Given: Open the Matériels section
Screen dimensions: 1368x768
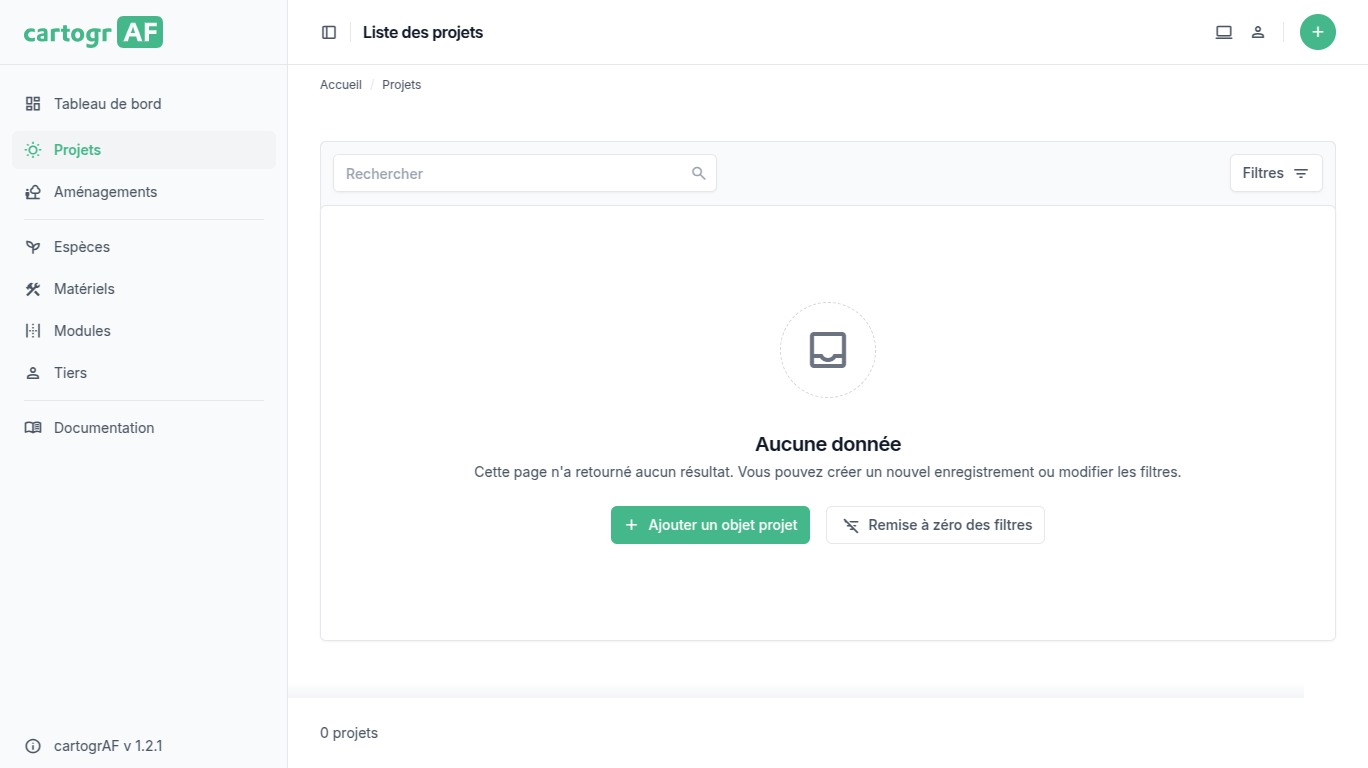Looking at the screenshot, I should point(84,289).
